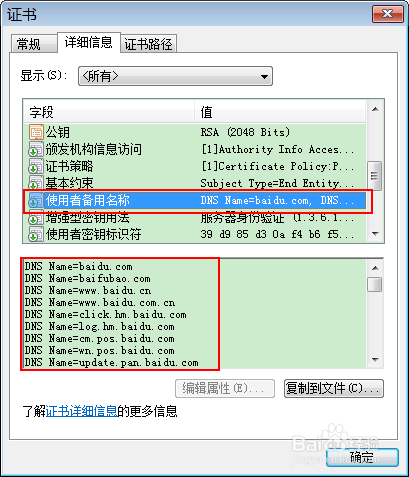Click the dropdown arrow of 显示 combo box
Screen dimensions: 409x477
point(264,77)
